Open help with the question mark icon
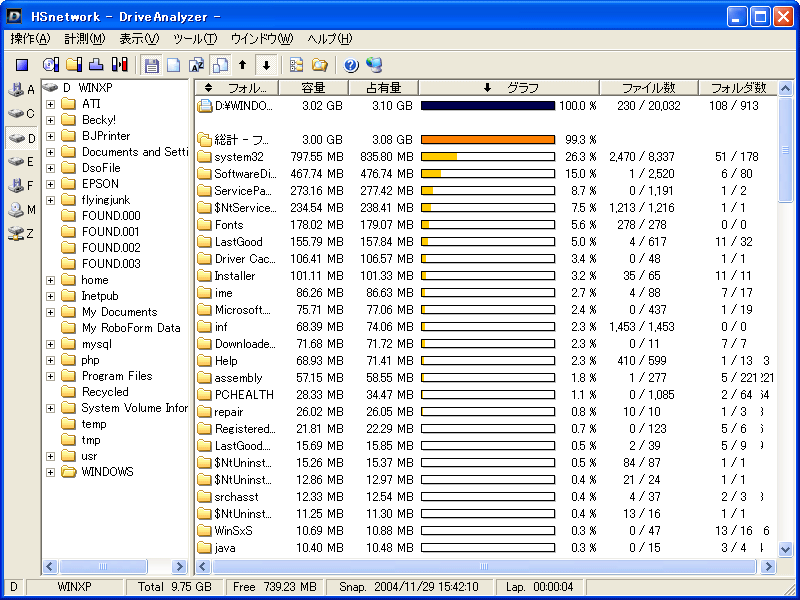The height and width of the screenshot is (600, 800). (351, 65)
